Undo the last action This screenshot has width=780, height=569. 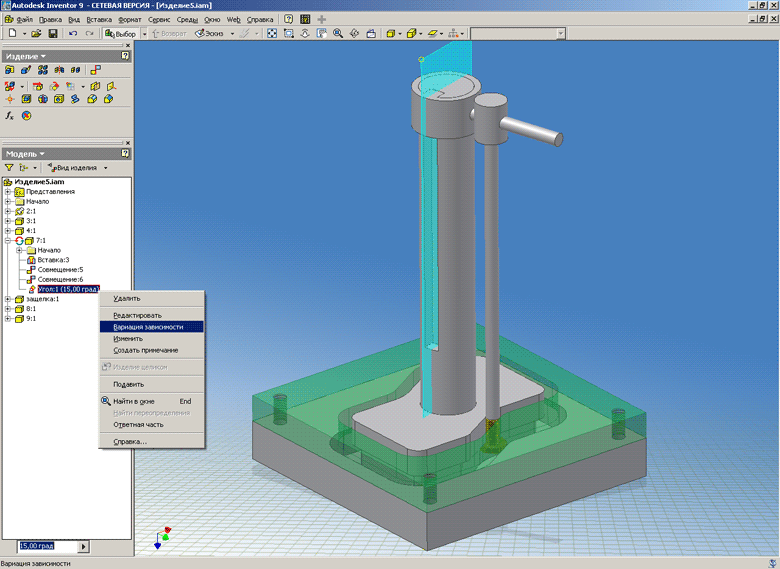point(73,33)
